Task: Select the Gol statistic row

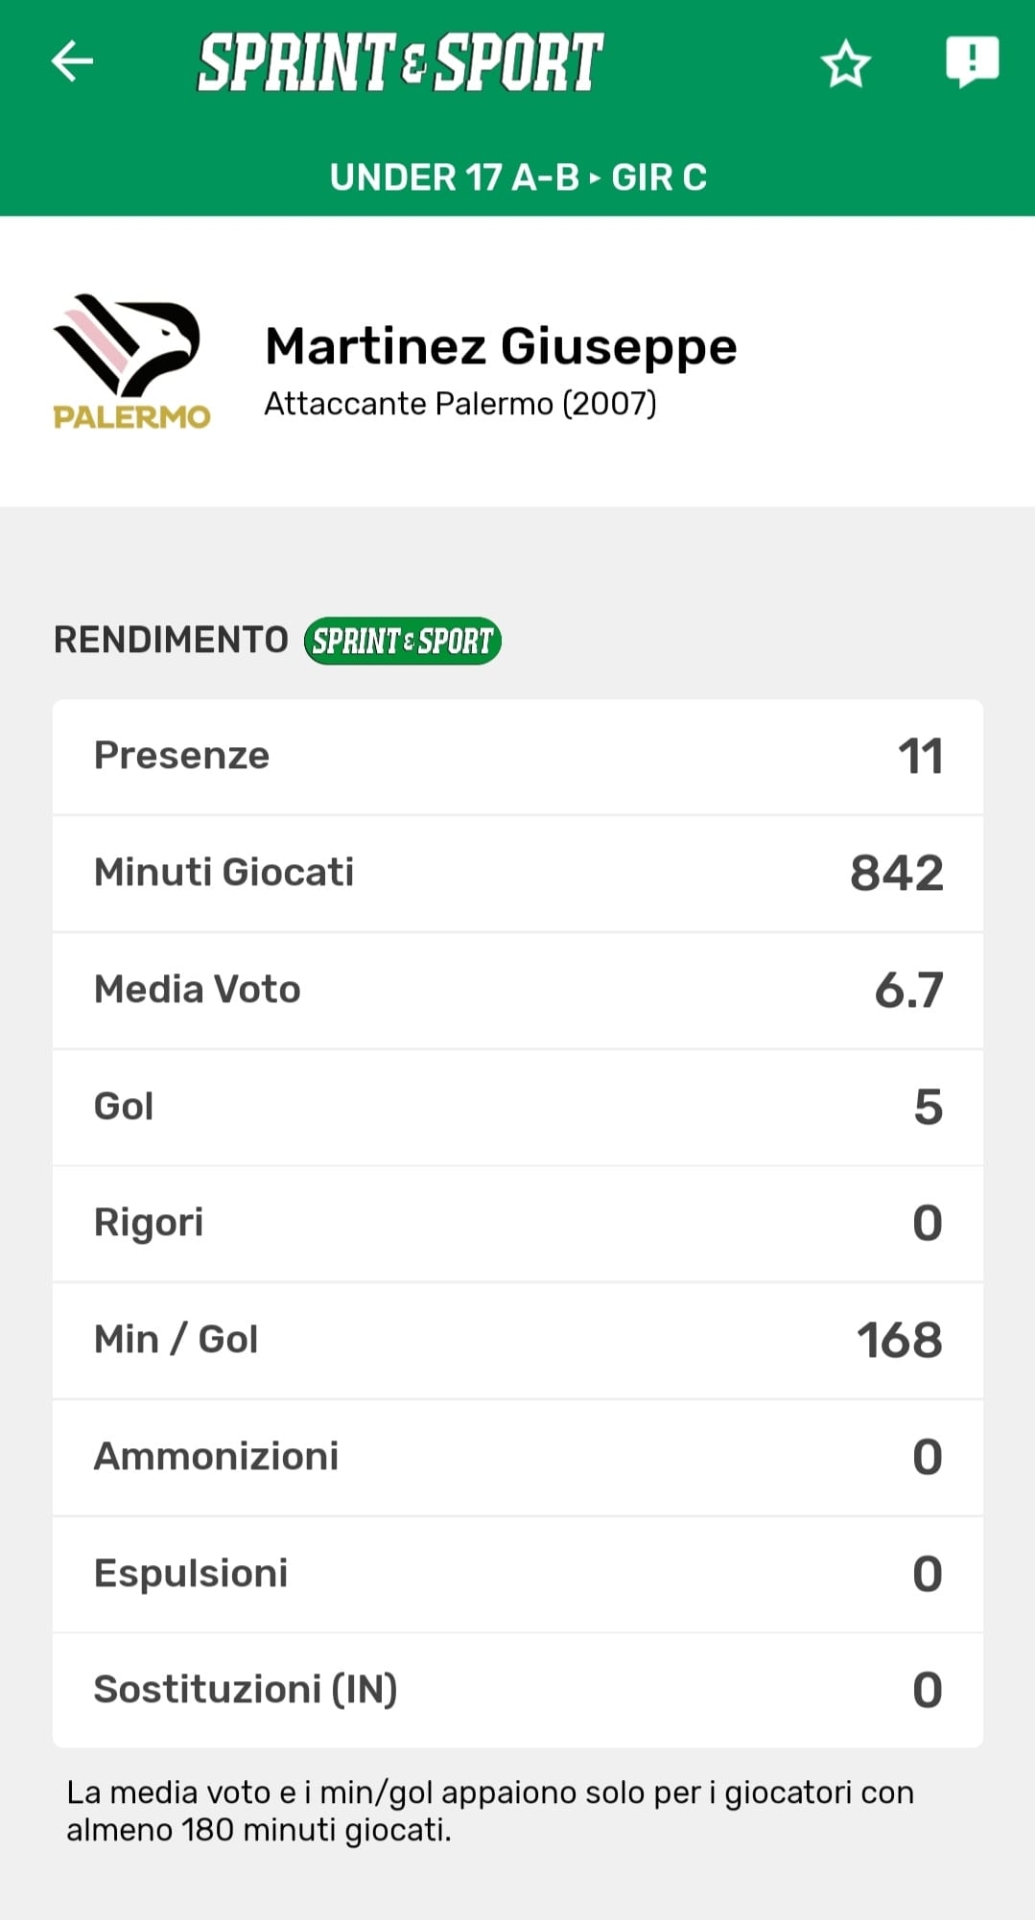Action: coord(518,1107)
